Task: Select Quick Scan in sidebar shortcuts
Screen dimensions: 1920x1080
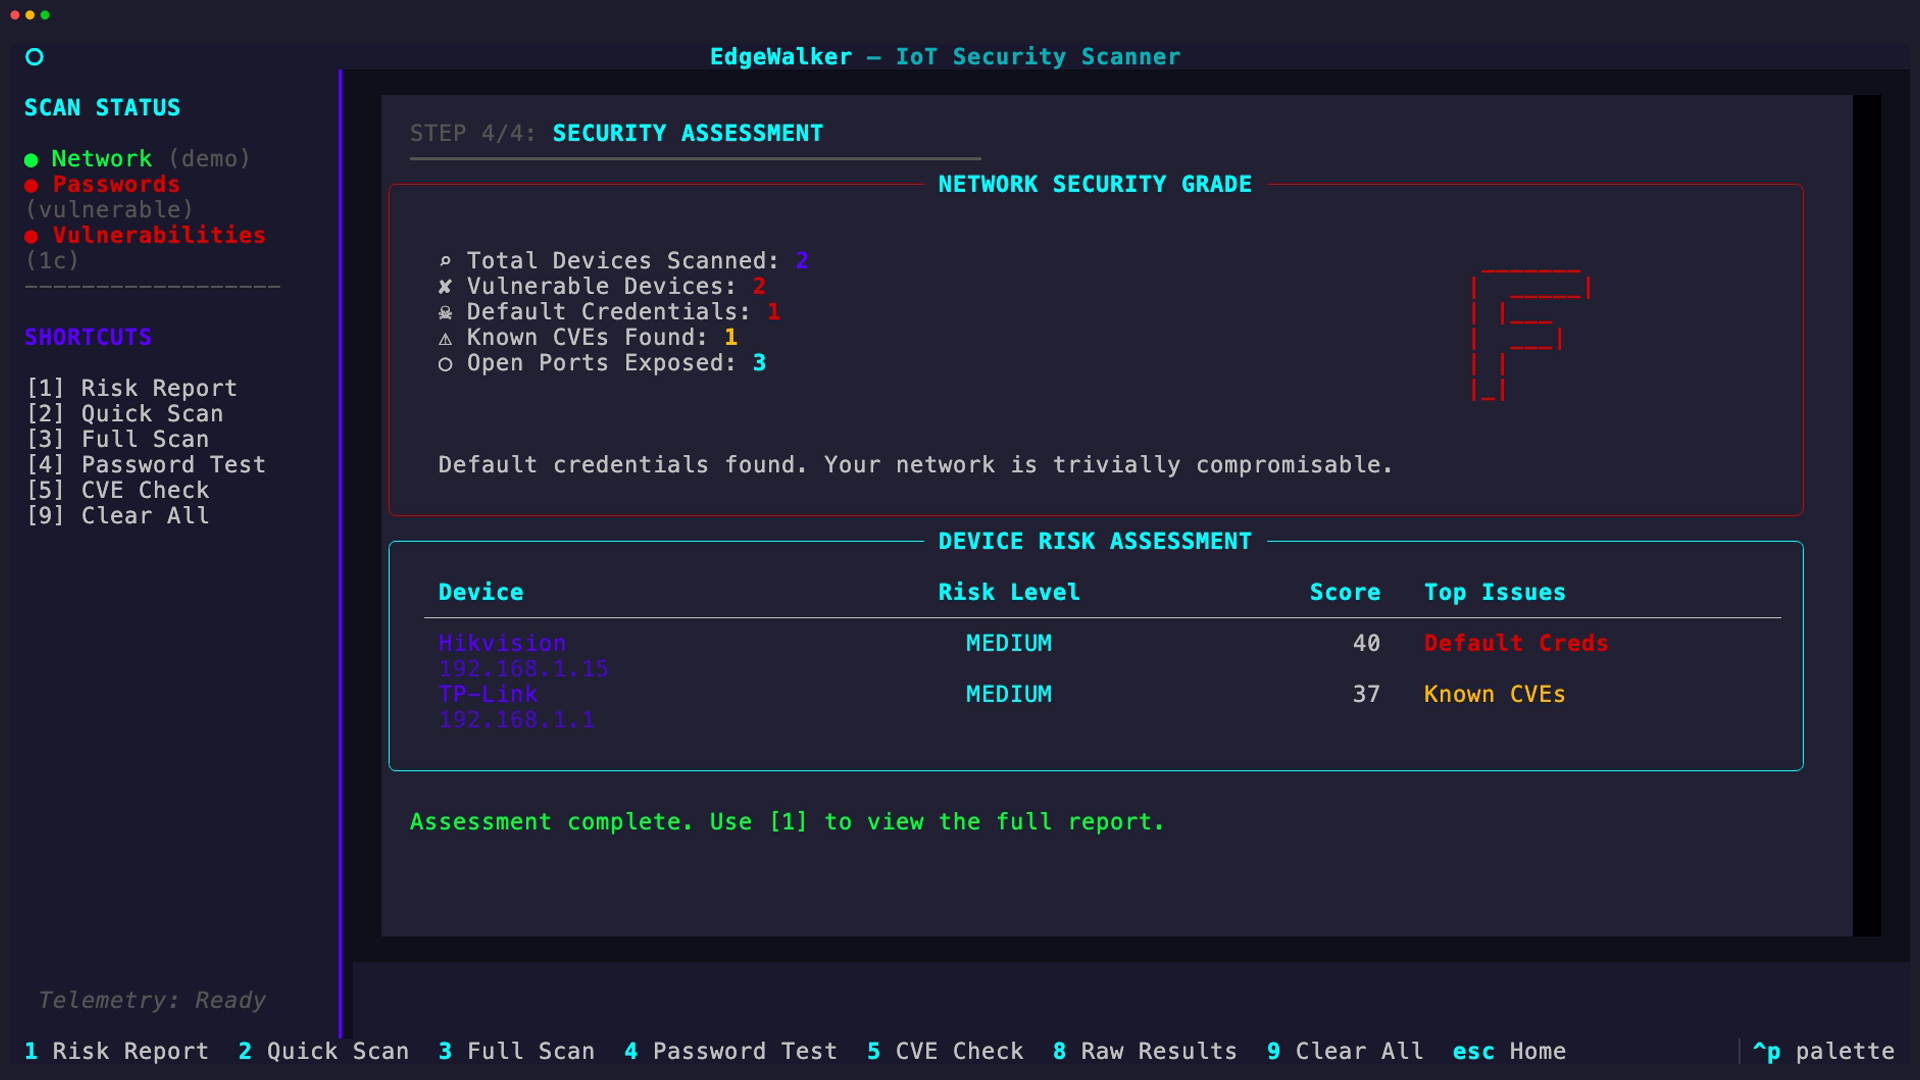Action: pyautogui.click(x=124, y=414)
